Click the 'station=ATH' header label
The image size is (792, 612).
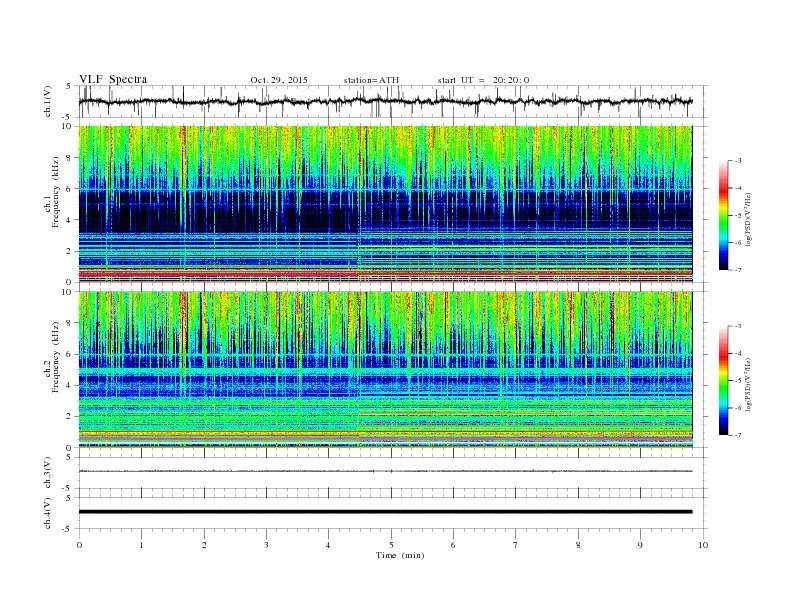click(x=371, y=80)
